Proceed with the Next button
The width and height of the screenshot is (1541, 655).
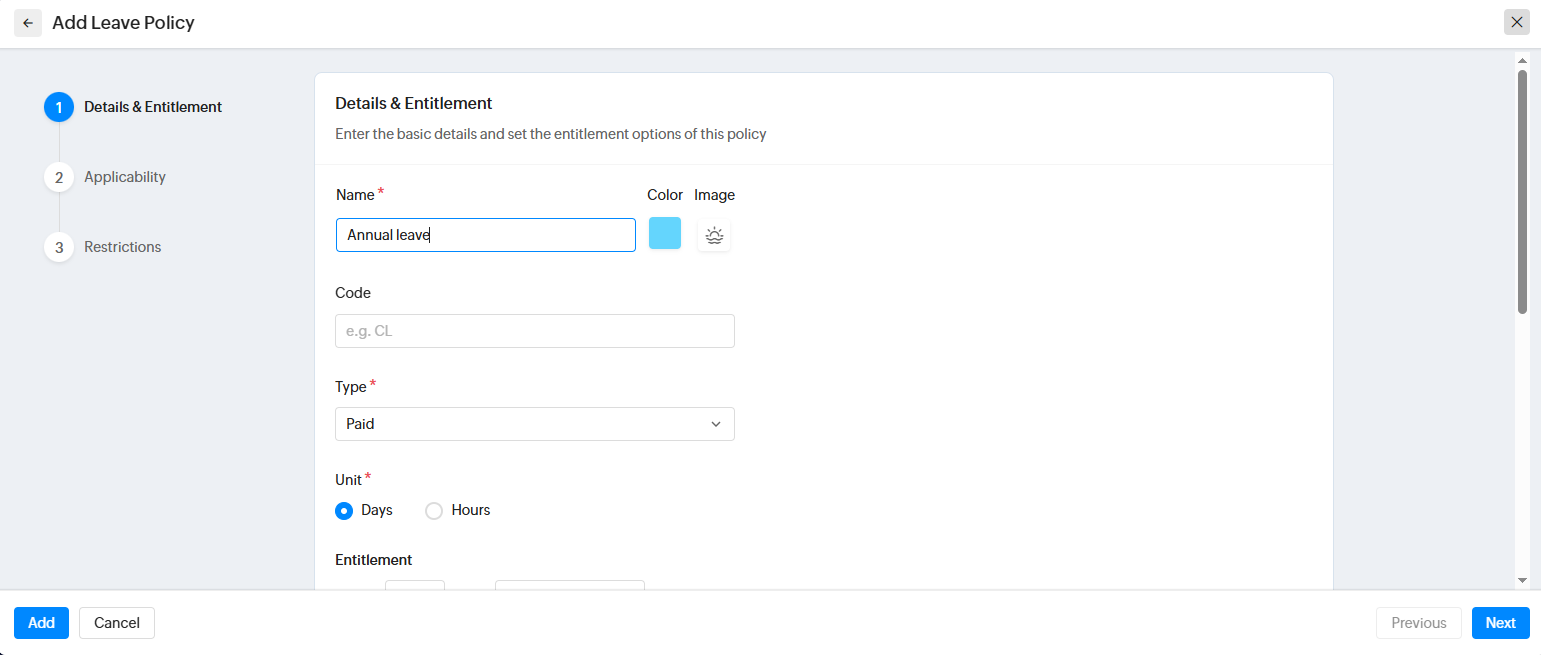coord(1500,623)
